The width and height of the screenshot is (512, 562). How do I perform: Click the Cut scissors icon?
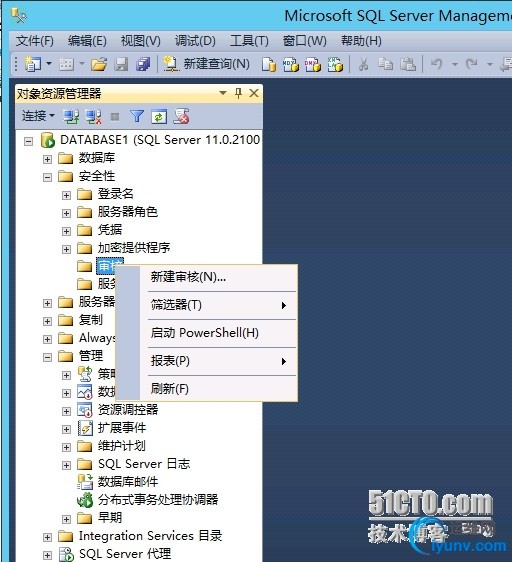pyautogui.click(x=364, y=65)
